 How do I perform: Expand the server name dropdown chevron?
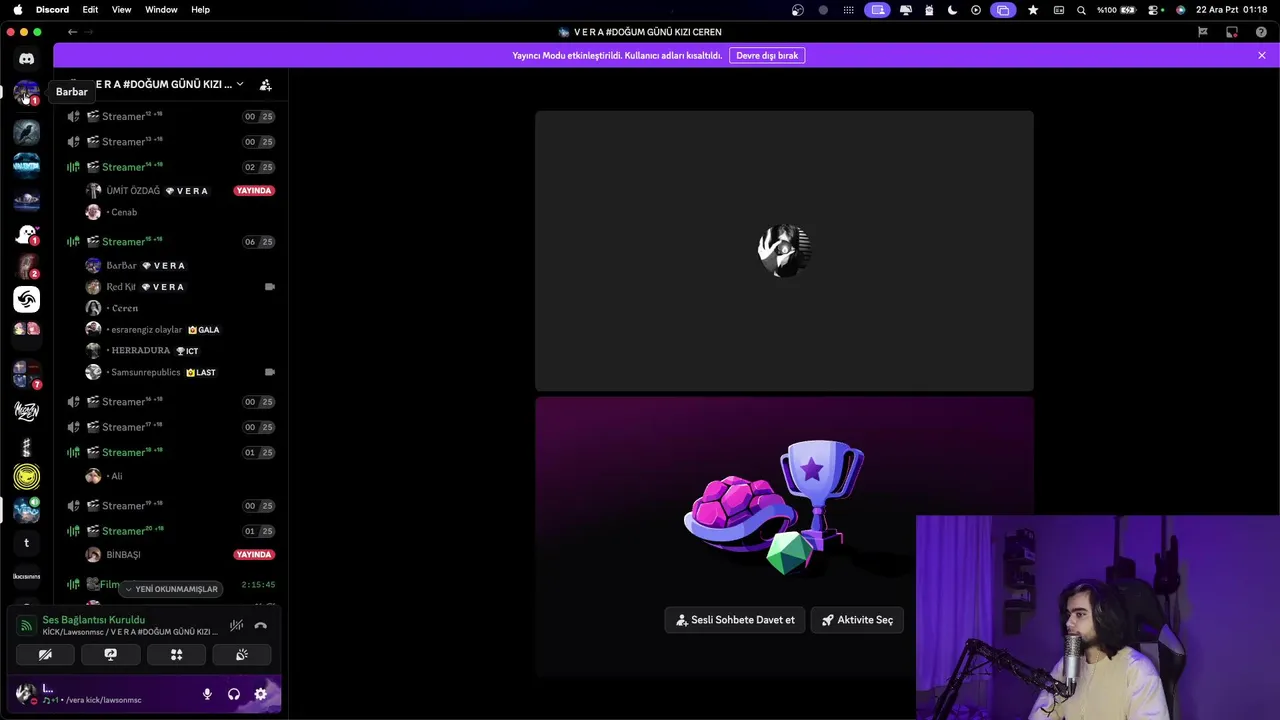[240, 84]
